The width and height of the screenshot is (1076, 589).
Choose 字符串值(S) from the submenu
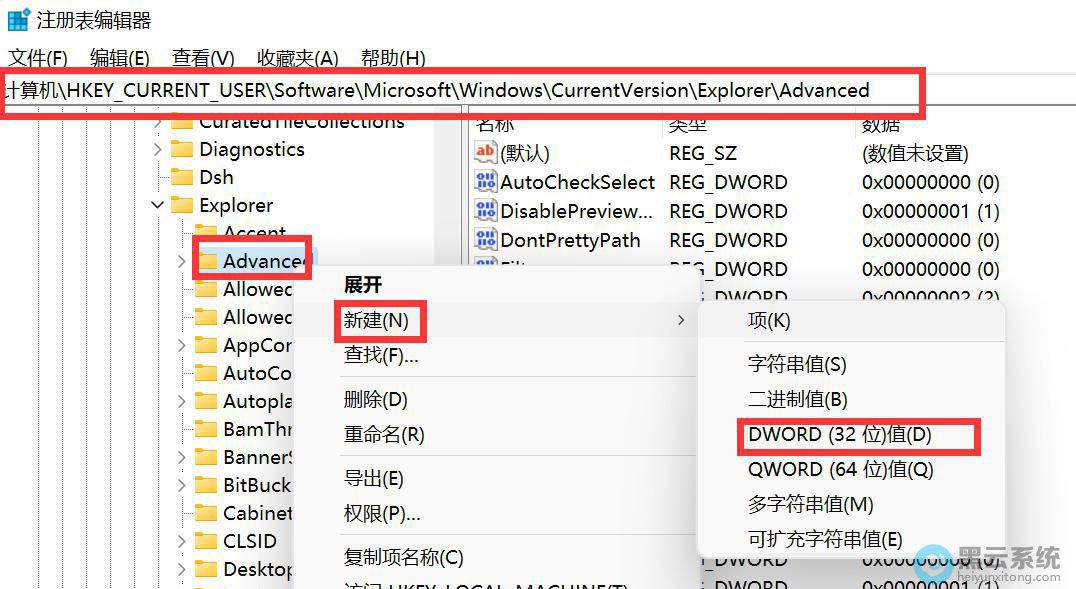tap(796, 365)
